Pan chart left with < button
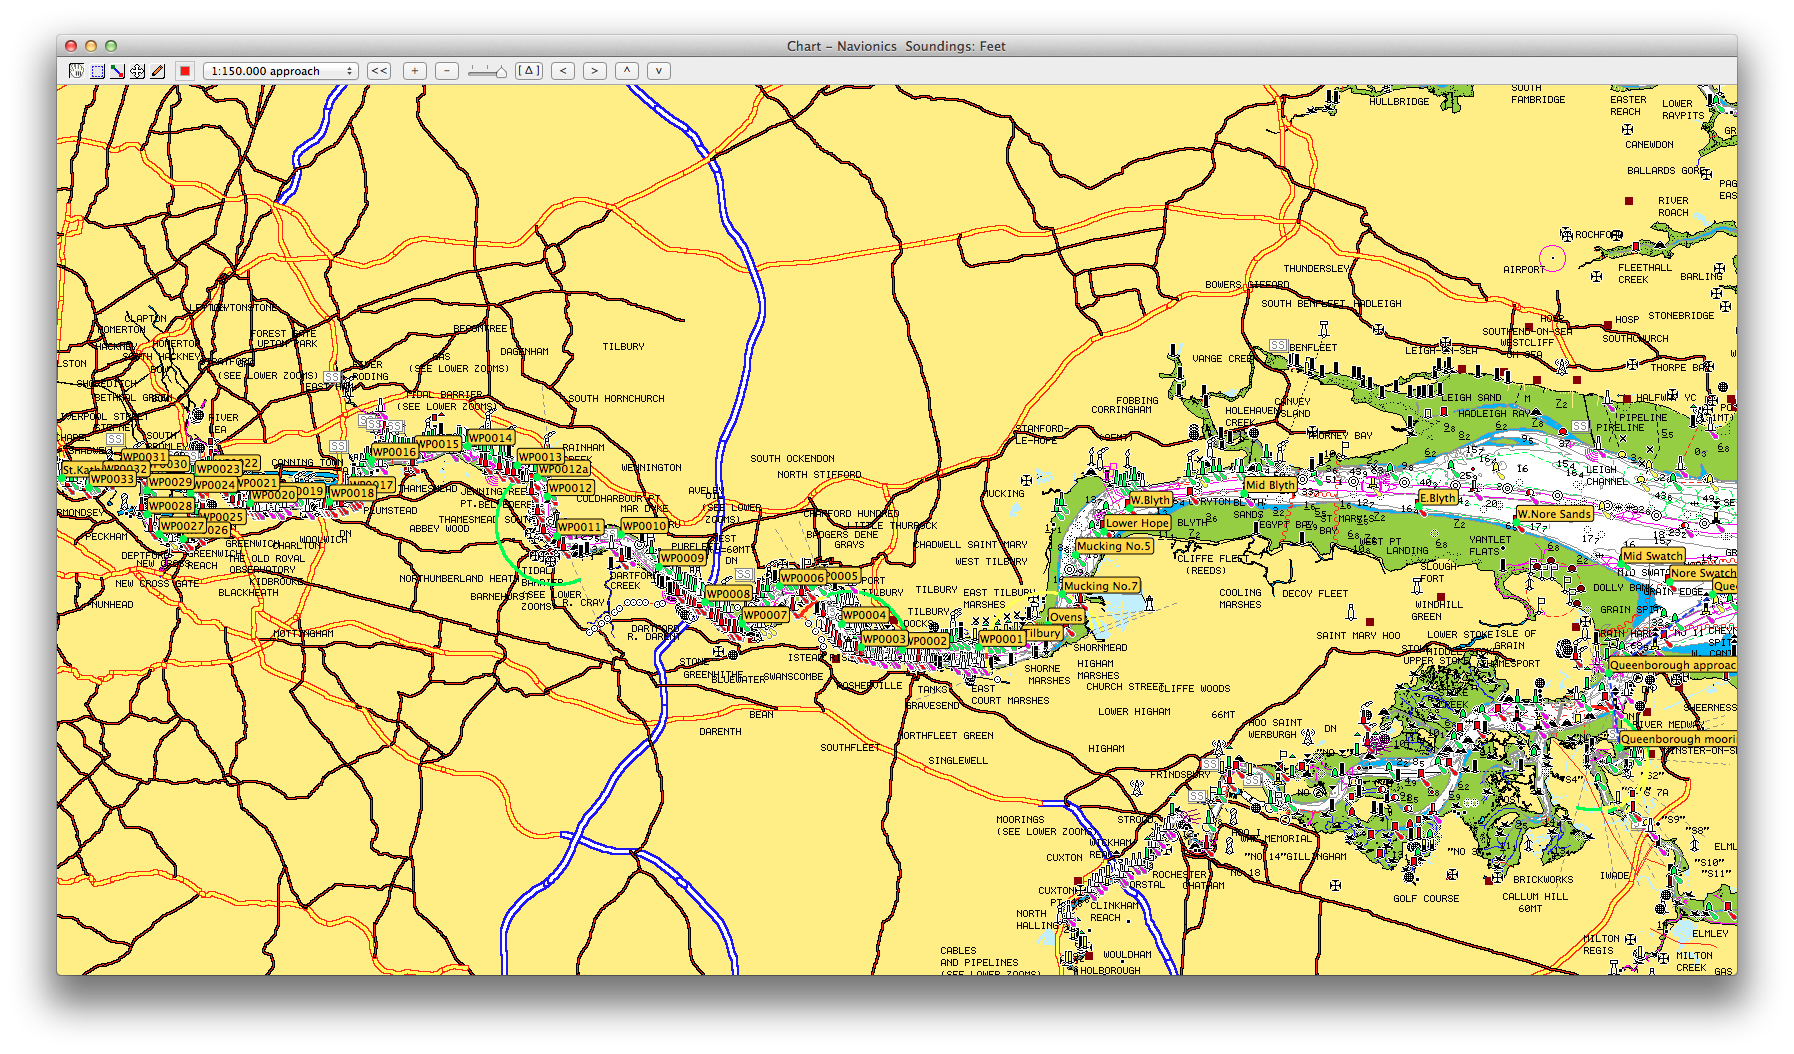Screen dimensions: 1794x1054 [x=563, y=71]
